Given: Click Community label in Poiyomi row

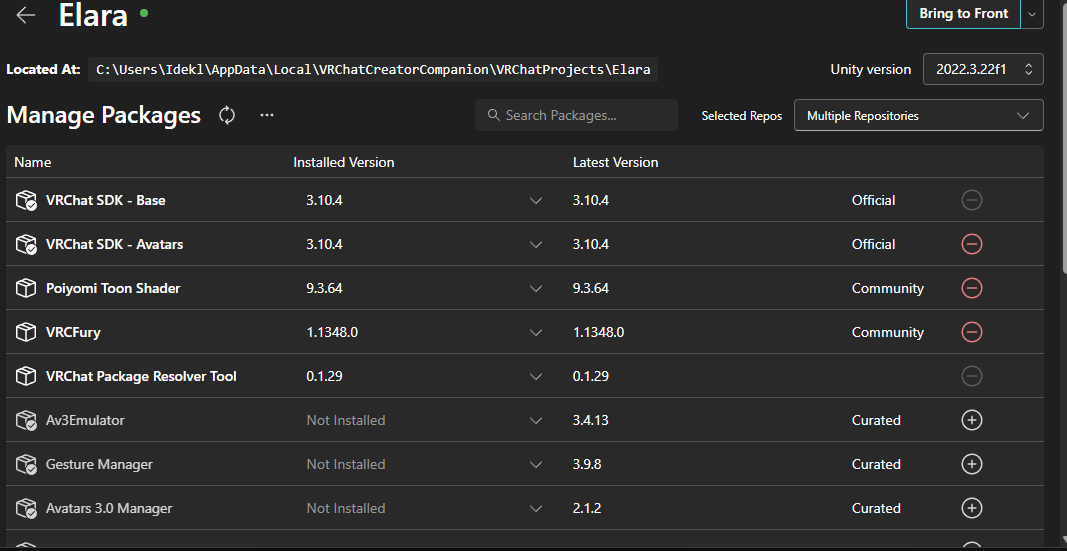Looking at the screenshot, I should pos(887,288).
